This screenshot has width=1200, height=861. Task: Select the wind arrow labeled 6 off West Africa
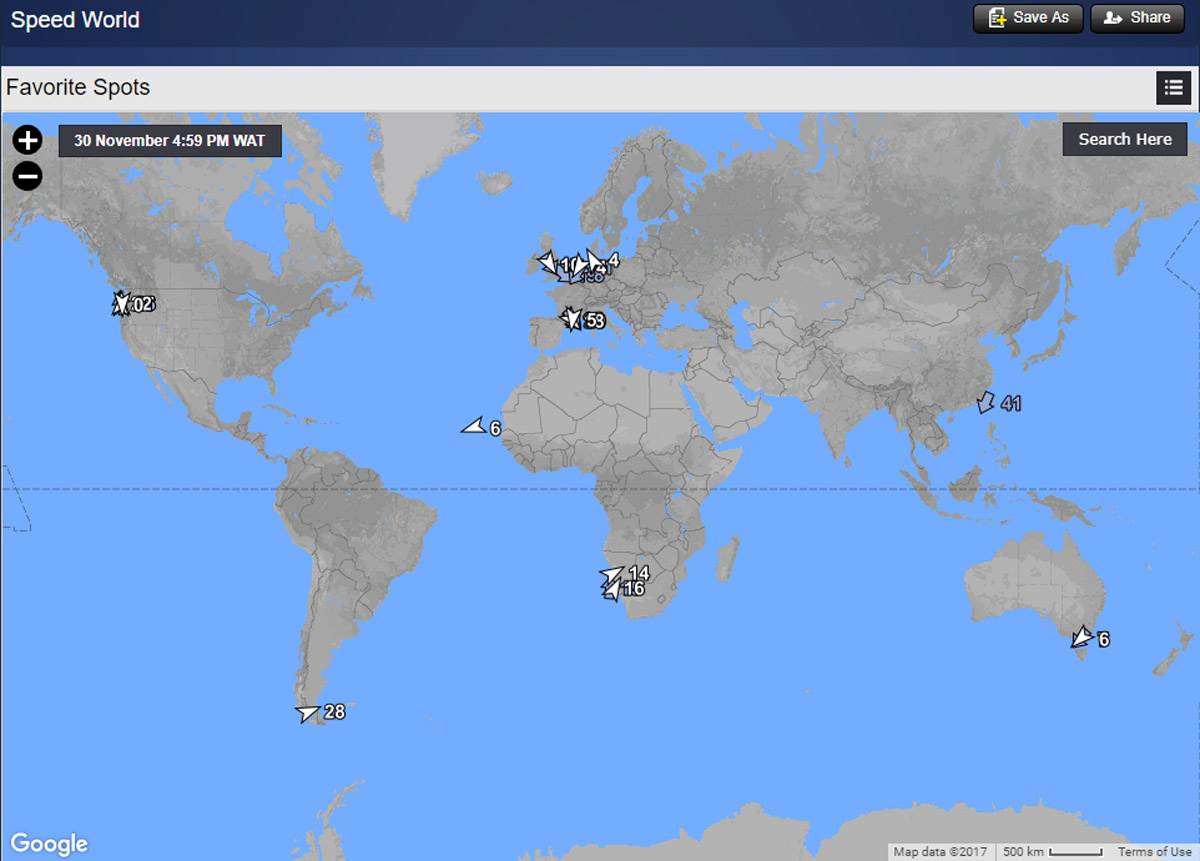473,427
